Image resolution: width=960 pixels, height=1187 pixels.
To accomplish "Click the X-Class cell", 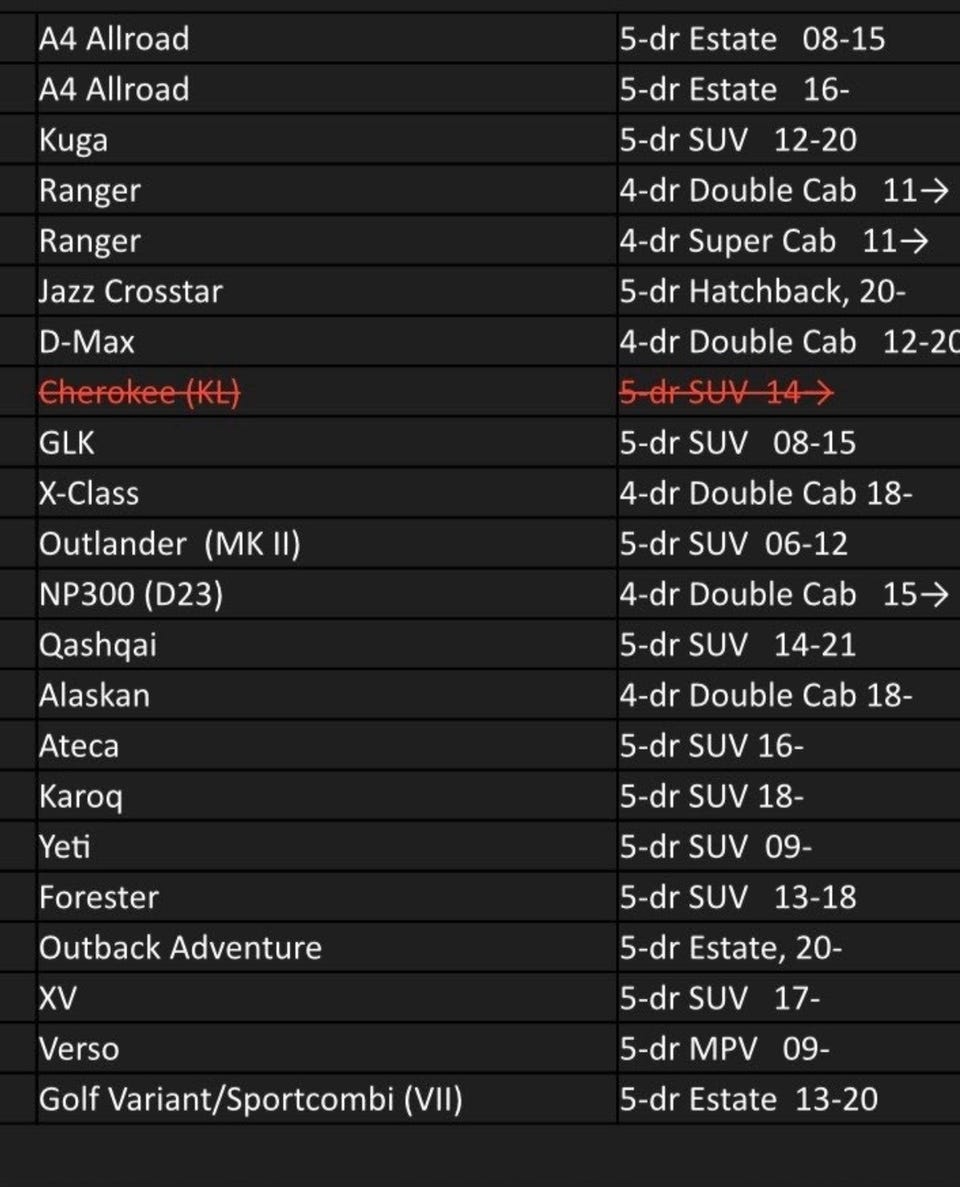I will 89,494.
